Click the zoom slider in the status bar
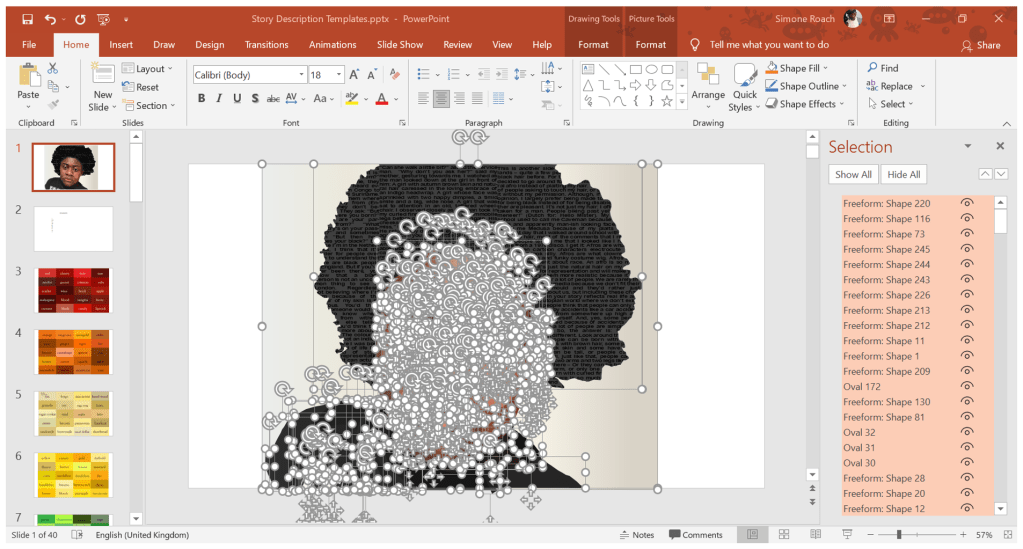This screenshot has width=1023, height=549. point(898,535)
